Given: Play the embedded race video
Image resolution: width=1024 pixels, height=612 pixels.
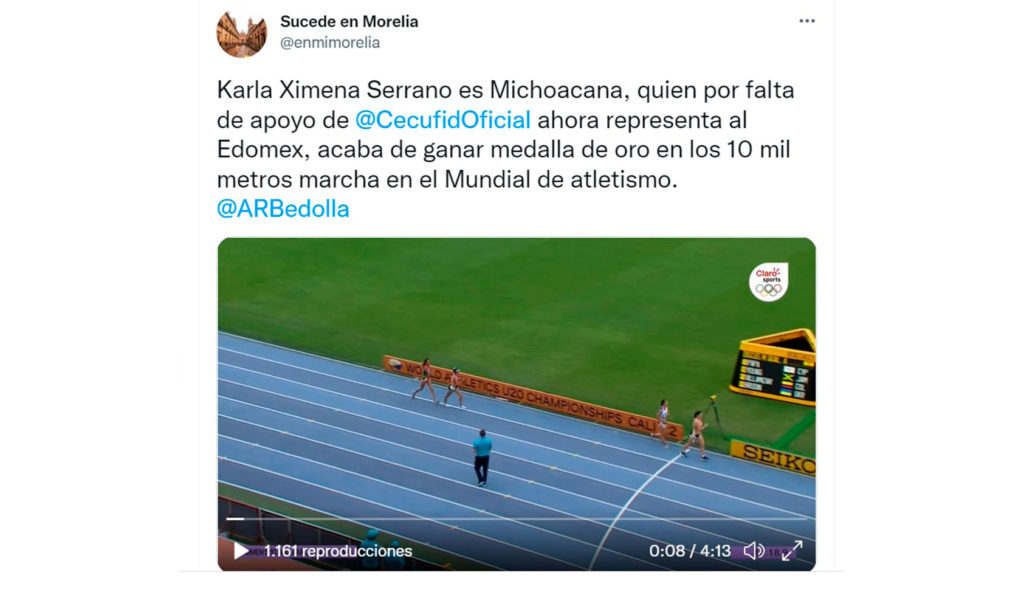Looking at the screenshot, I should (240, 551).
